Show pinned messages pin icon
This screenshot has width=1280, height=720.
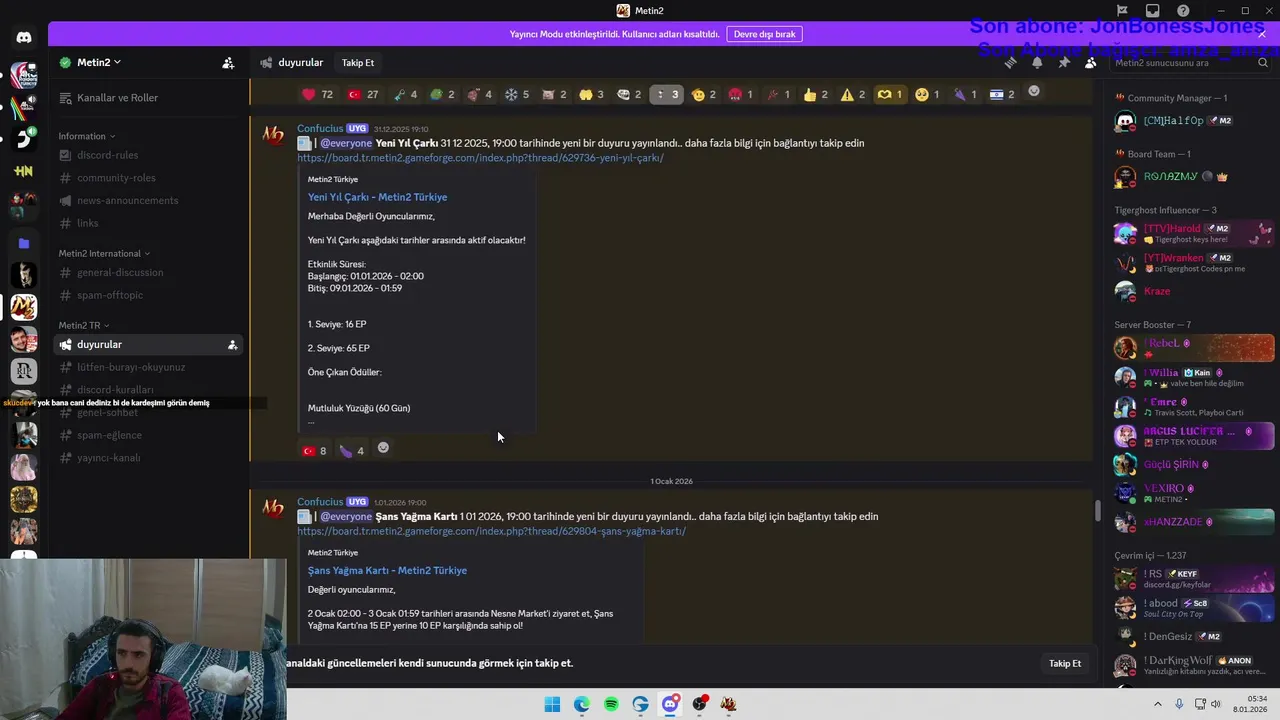(1064, 62)
